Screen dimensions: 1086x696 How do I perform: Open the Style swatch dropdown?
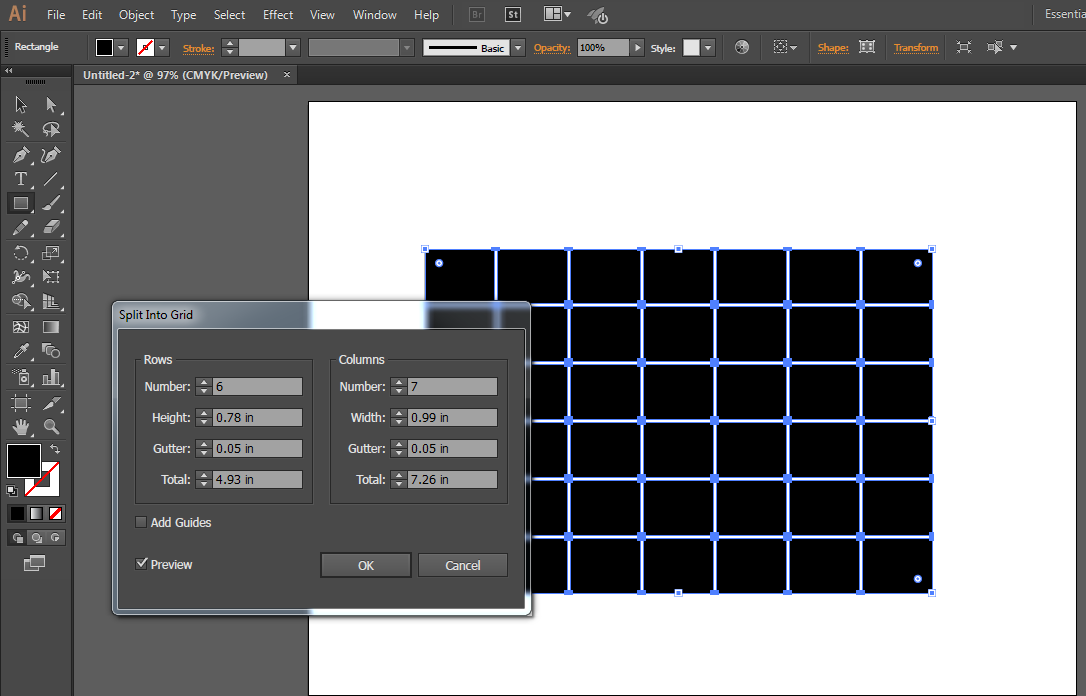[708, 48]
